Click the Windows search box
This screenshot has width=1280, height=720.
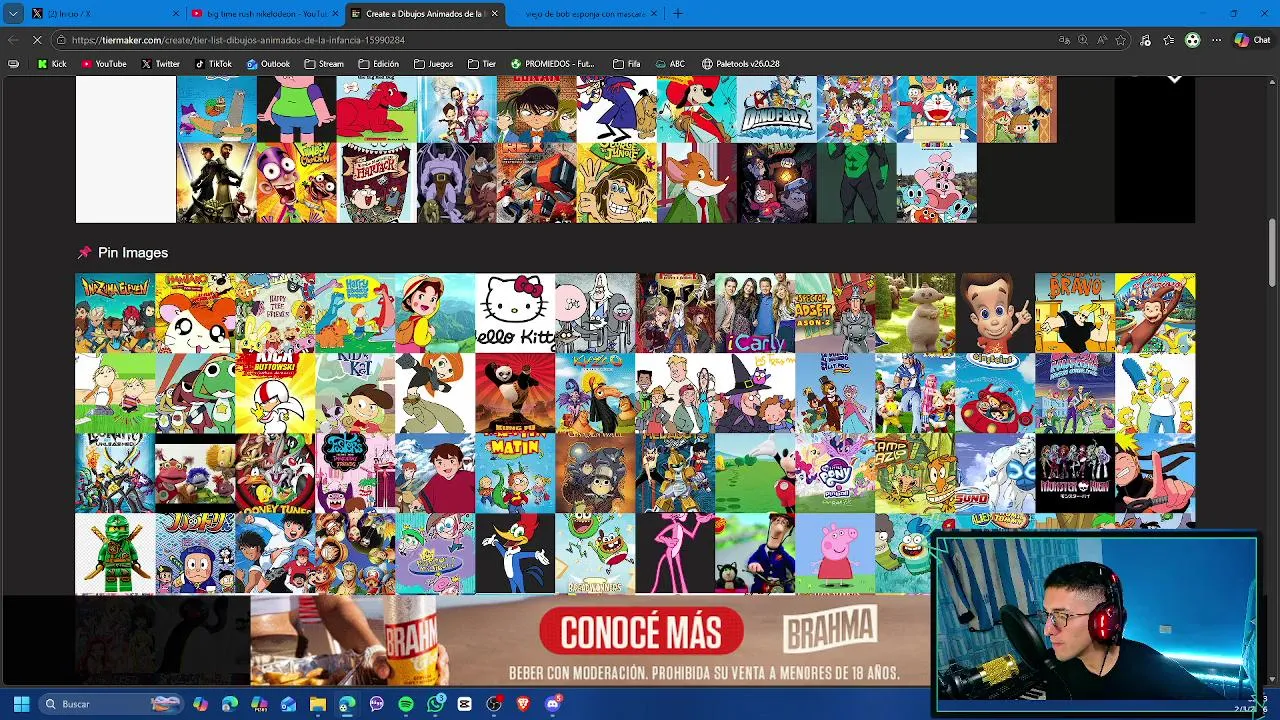coord(111,704)
